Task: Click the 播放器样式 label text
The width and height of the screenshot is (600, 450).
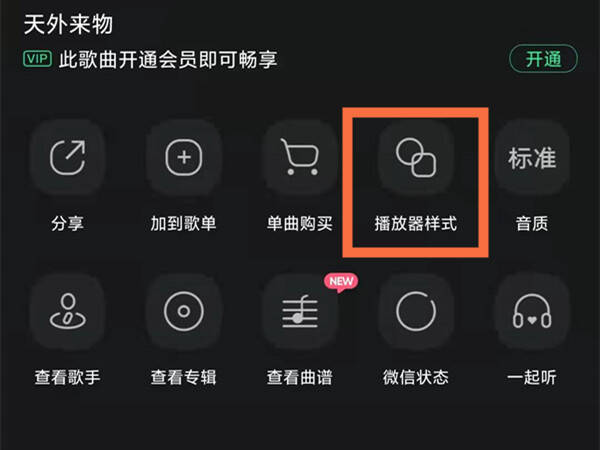Action: pos(416,223)
